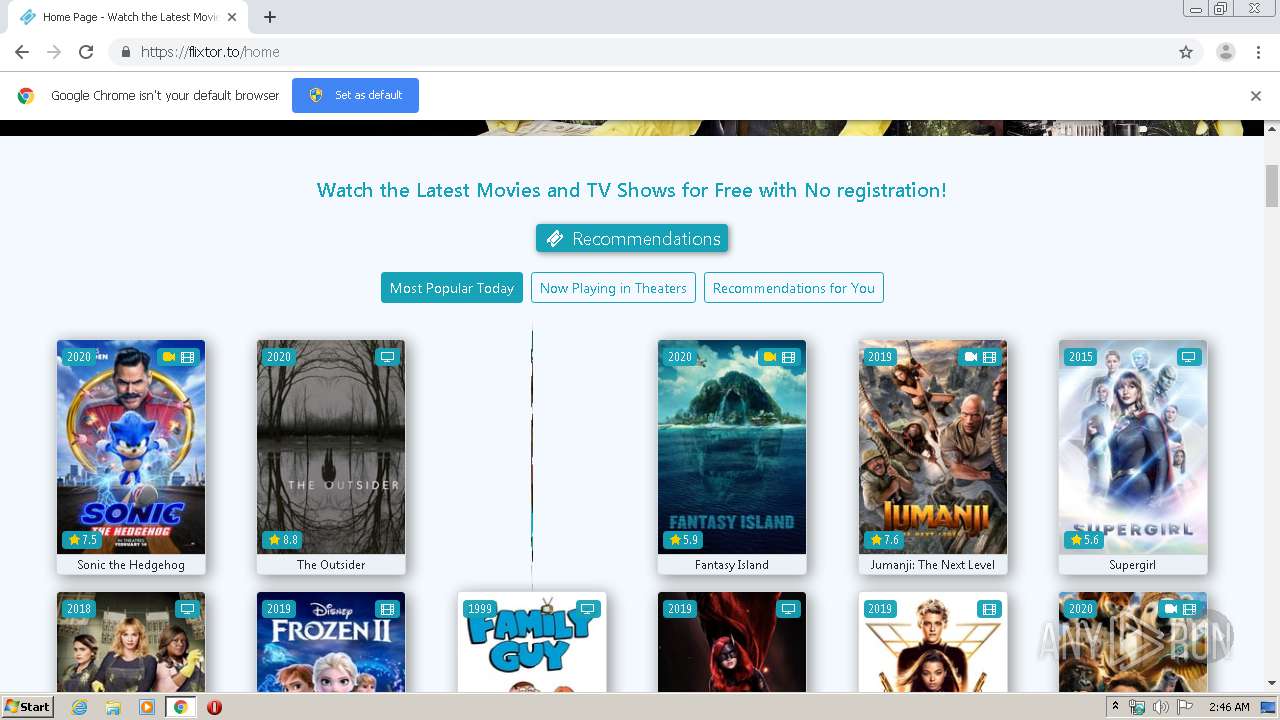This screenshot has width=1280, height=720.
Task: Dismiss the default browser notification bar
Action: tap(1256, 96)
